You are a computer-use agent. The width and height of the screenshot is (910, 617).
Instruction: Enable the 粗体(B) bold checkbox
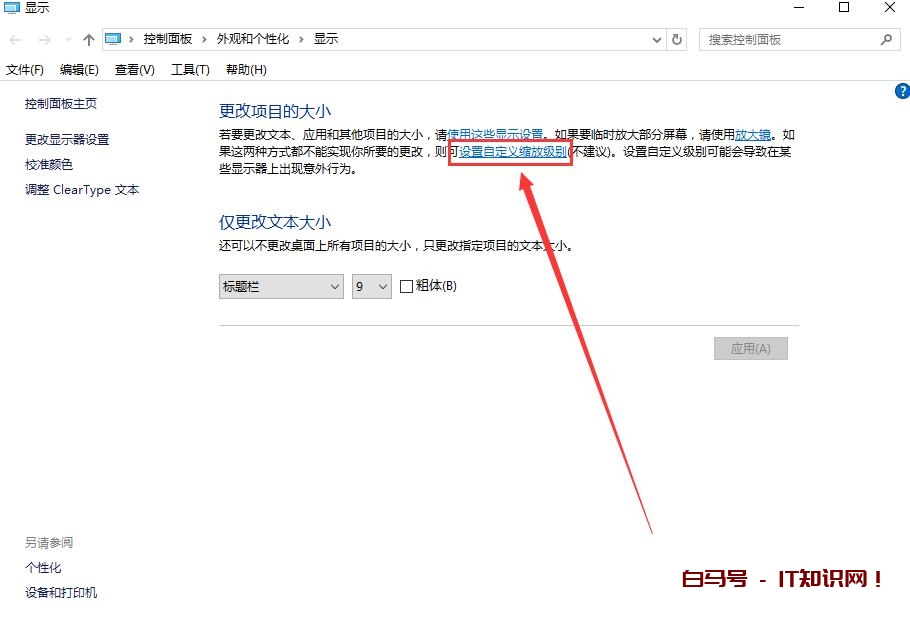(x=406, y=286)
